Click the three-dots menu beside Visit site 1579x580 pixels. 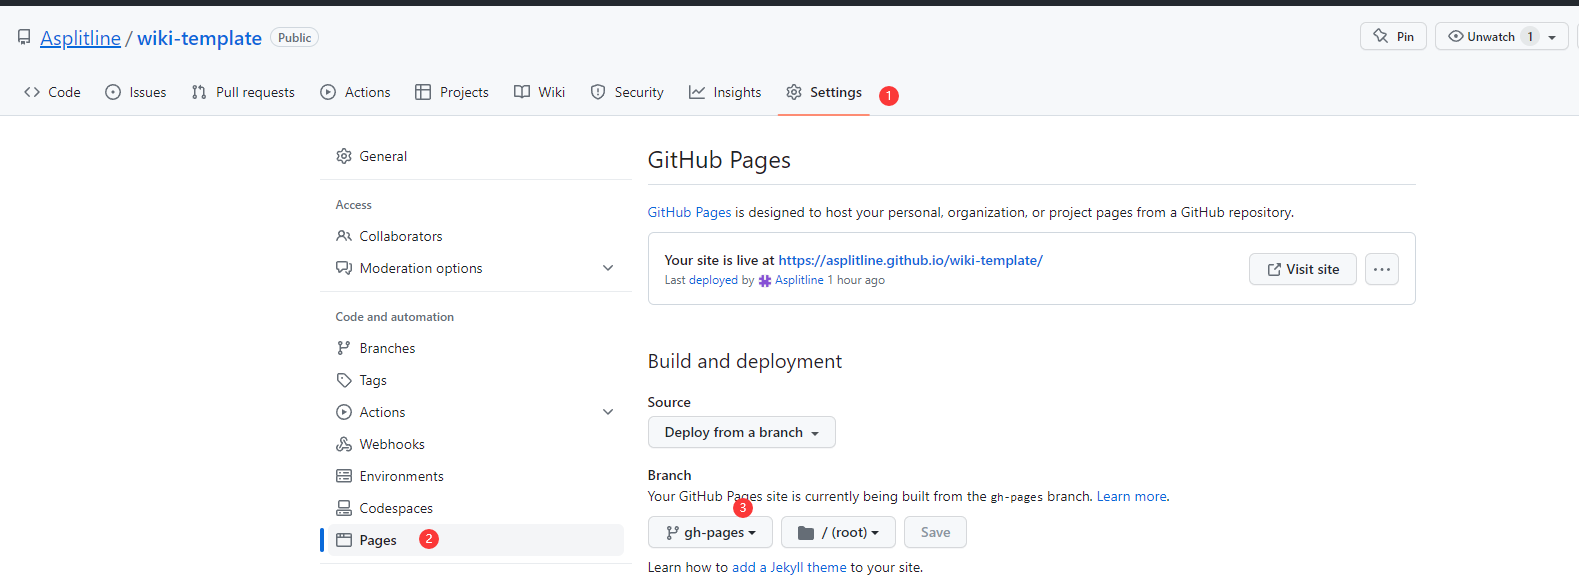tap(1382, 269)
